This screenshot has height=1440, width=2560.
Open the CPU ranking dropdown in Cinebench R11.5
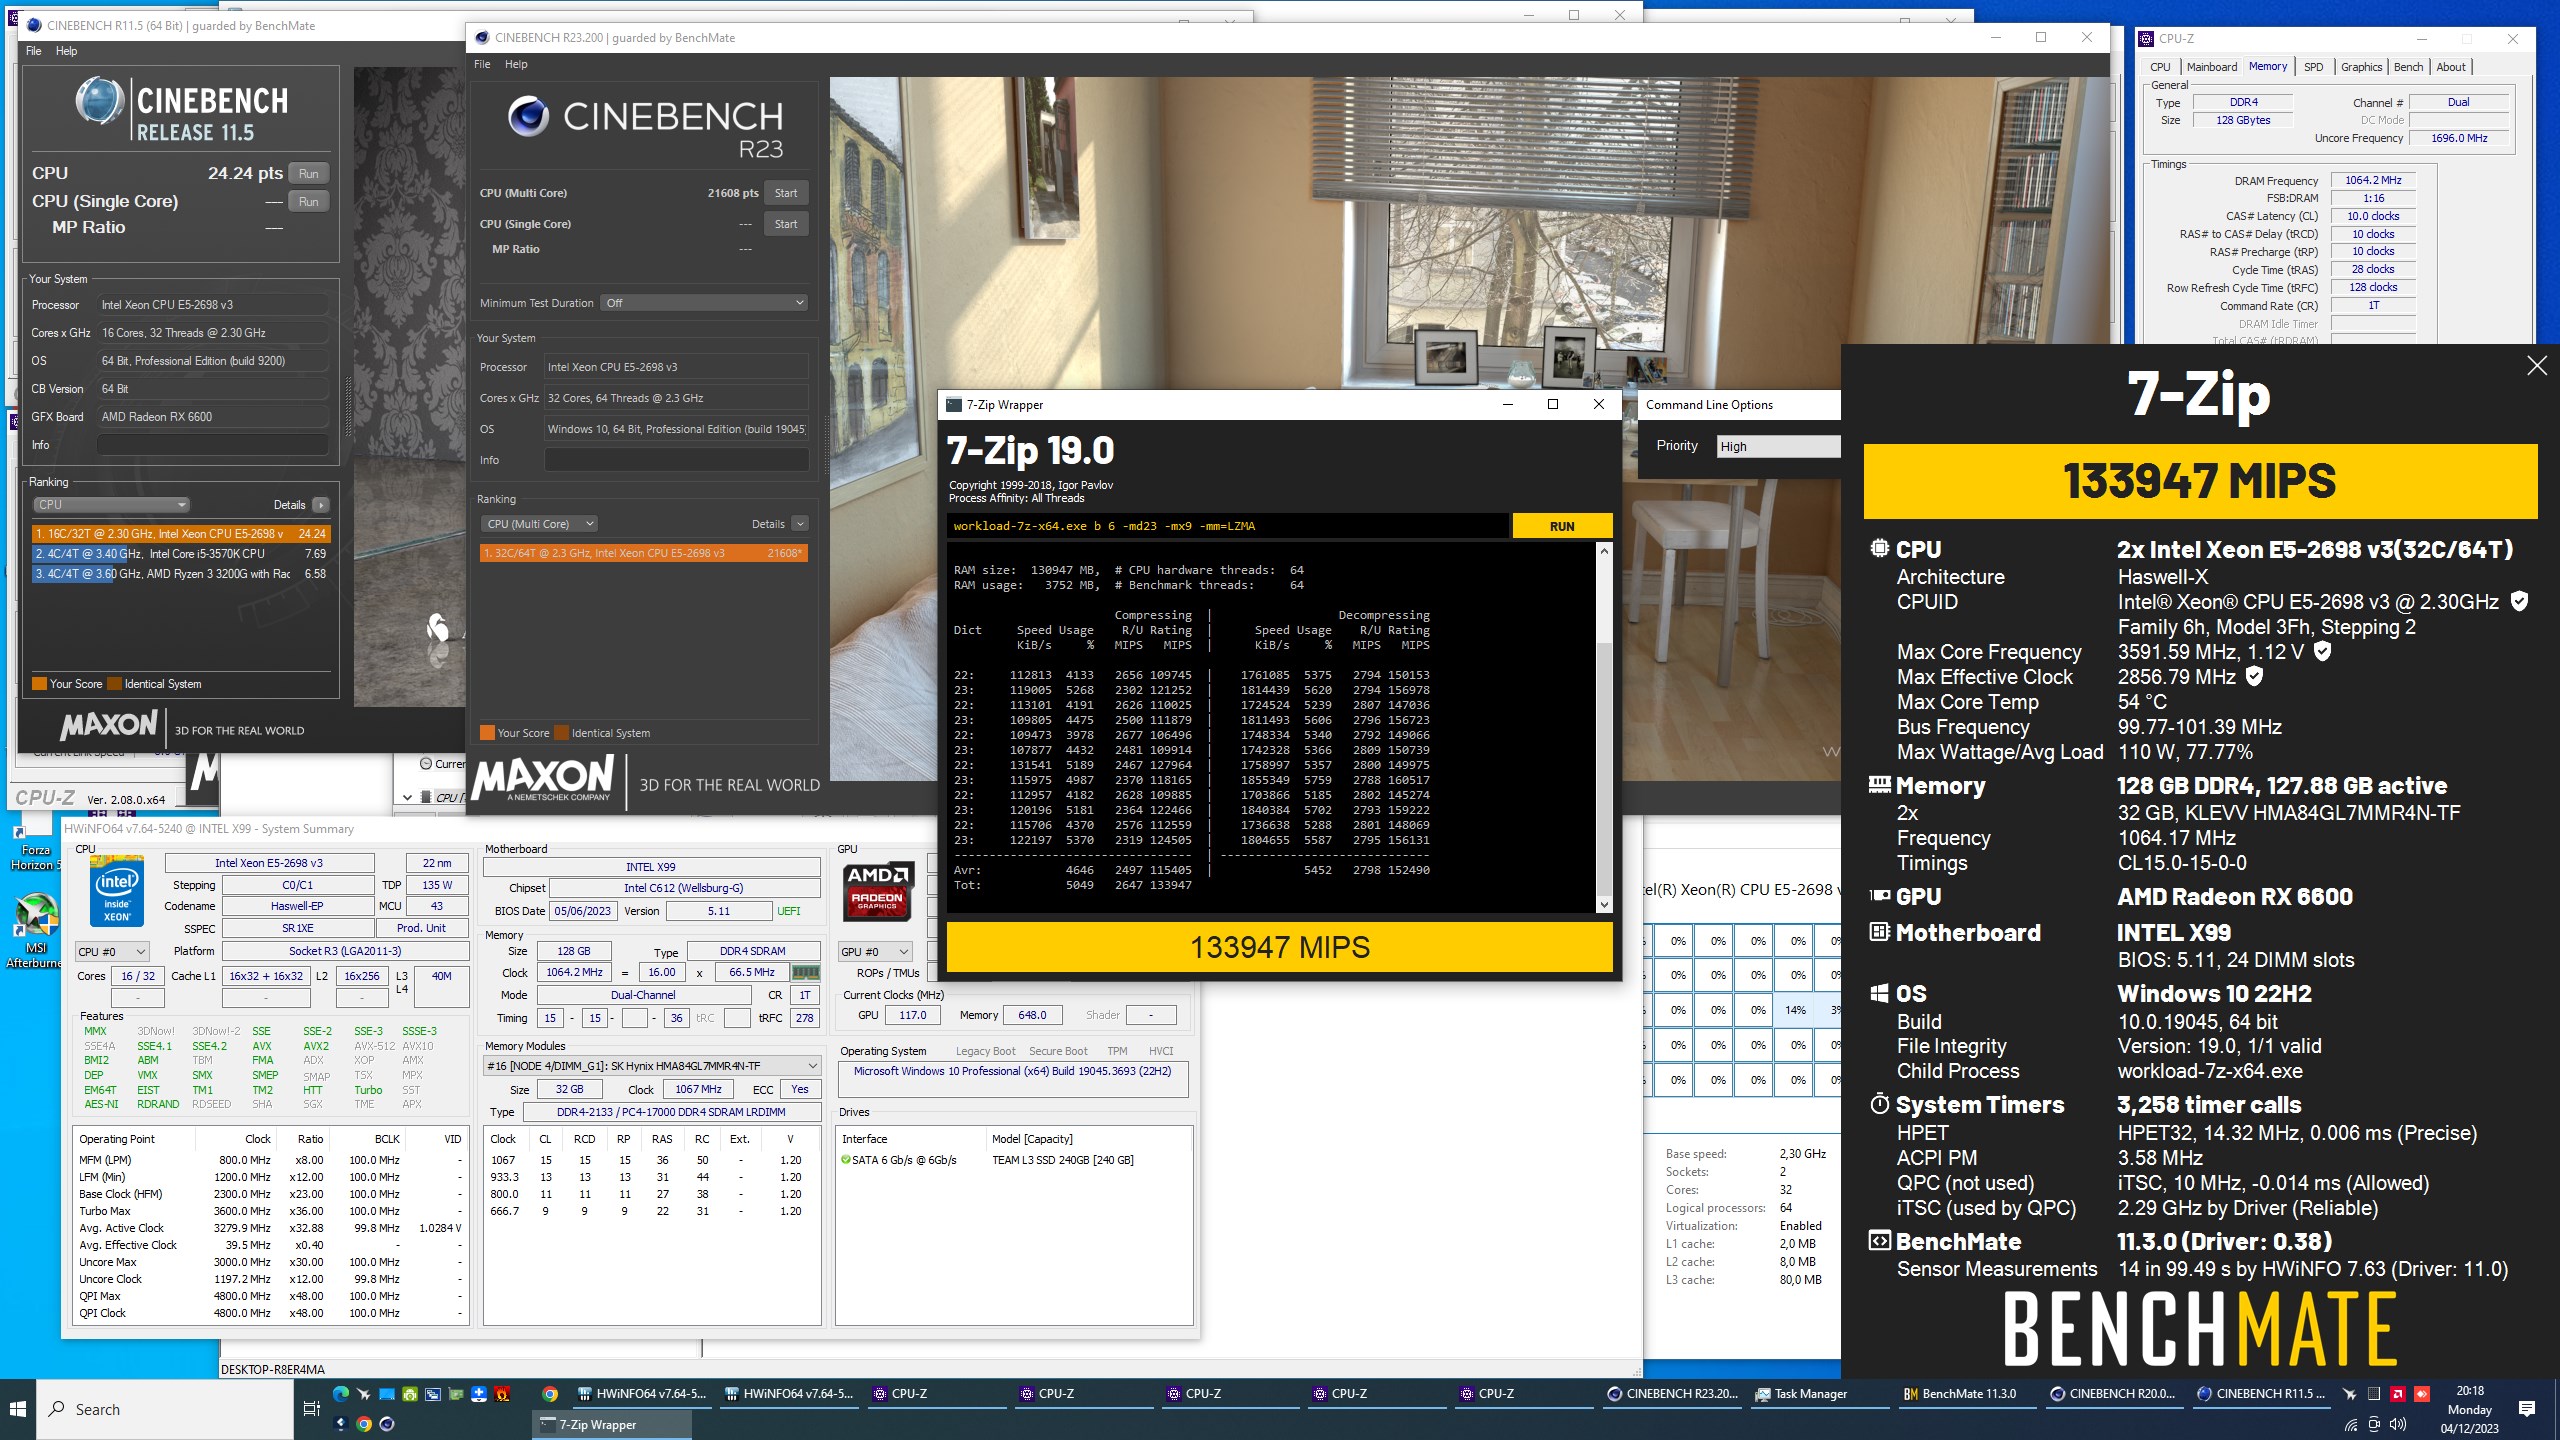[111, 505]
